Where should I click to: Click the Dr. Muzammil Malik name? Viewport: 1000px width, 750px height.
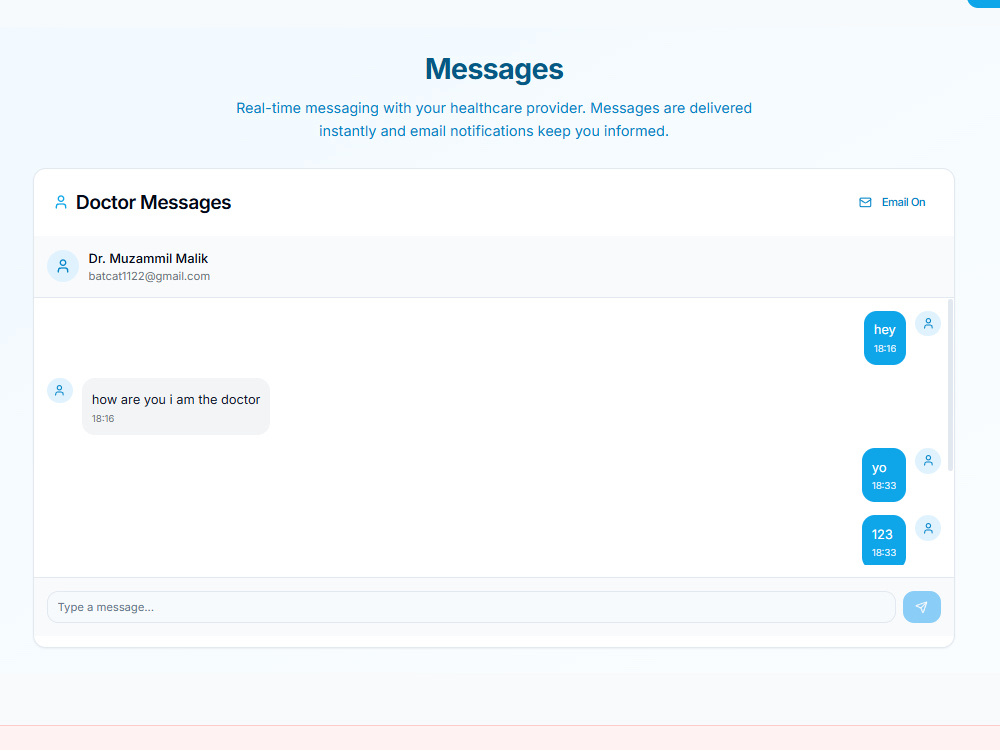click(x=148, y=258)
